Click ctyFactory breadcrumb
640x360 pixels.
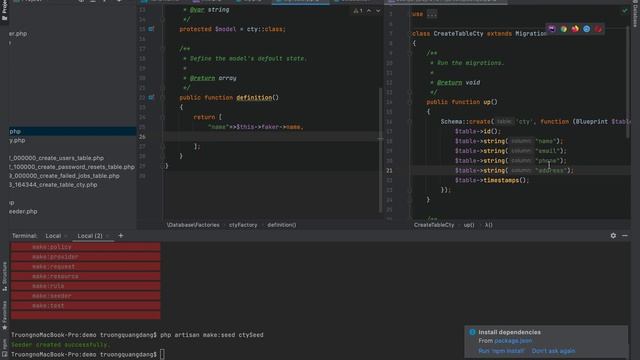click(x=243, y=225)
